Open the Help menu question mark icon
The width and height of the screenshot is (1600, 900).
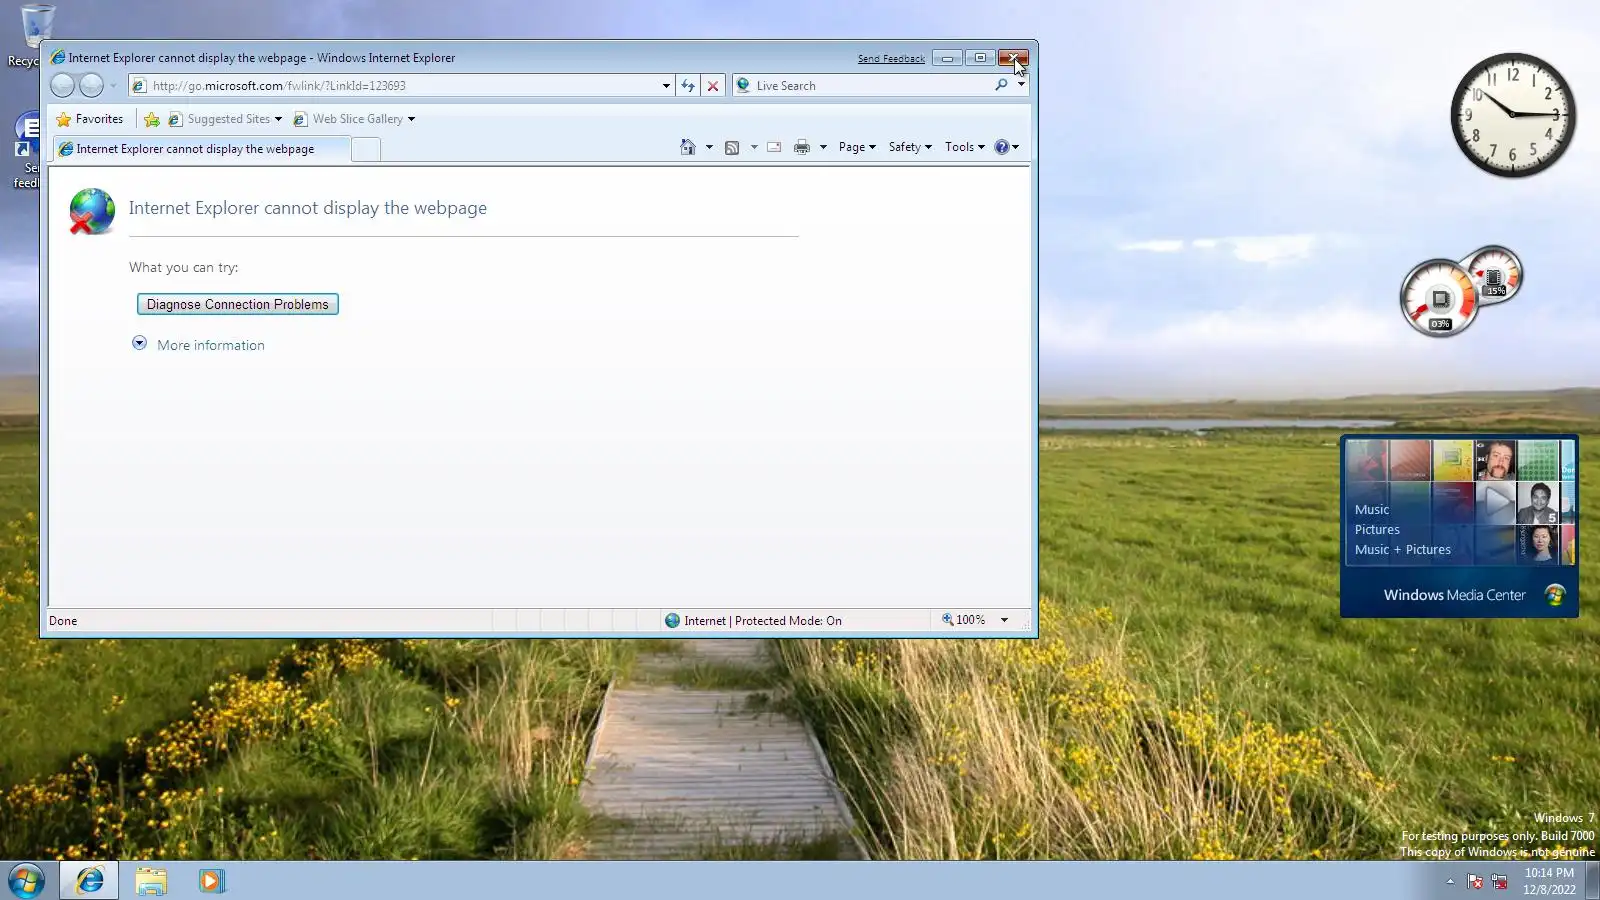pyautogui.click(x=1006, y=147)
